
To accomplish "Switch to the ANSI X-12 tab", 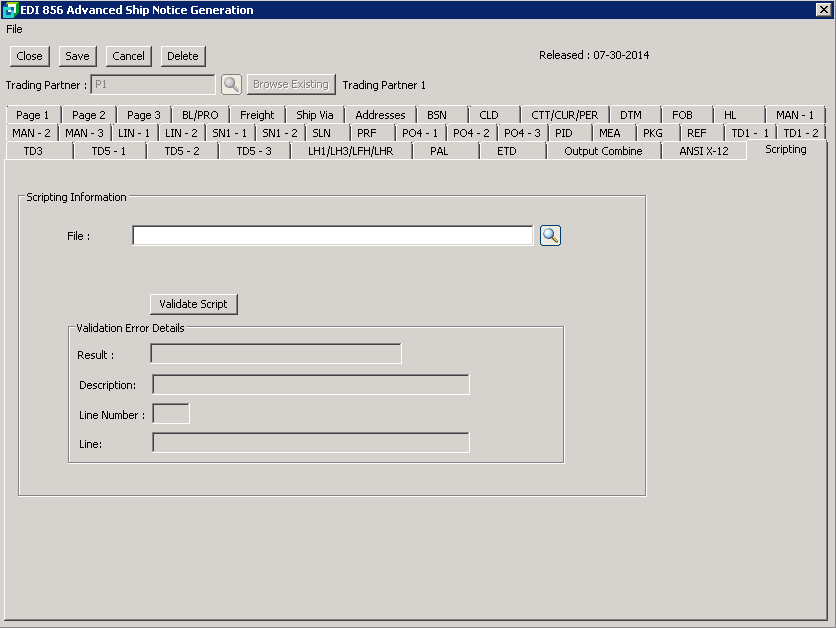I will point(711,151).
